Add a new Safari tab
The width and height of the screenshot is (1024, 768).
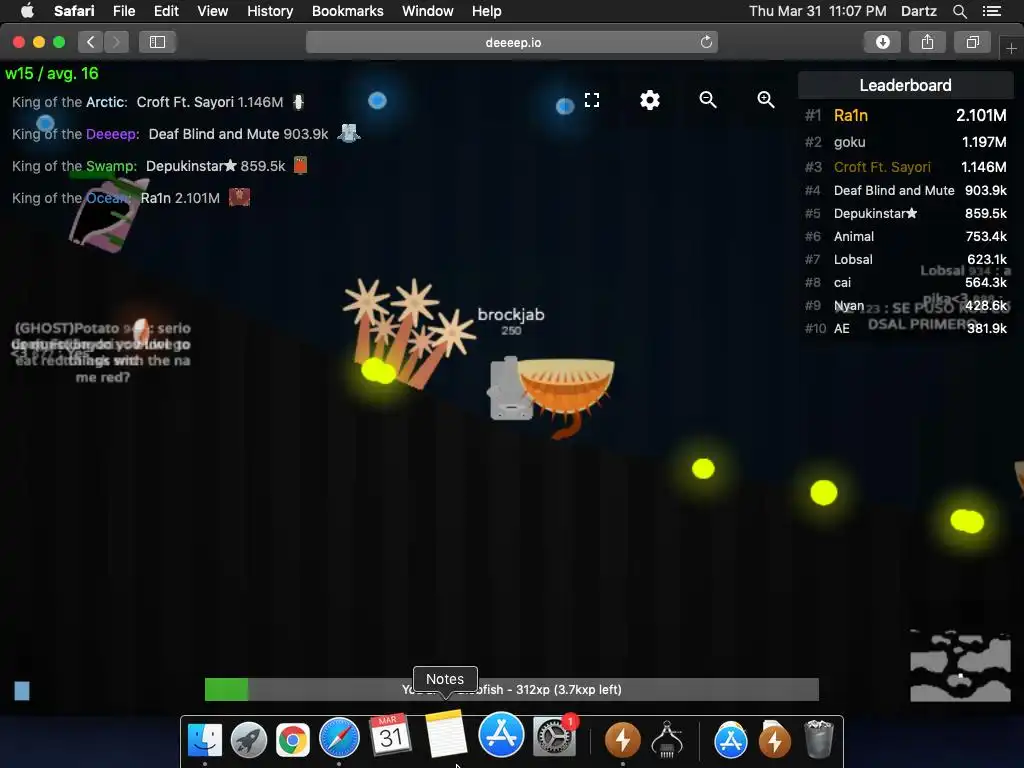point(1011,48)
